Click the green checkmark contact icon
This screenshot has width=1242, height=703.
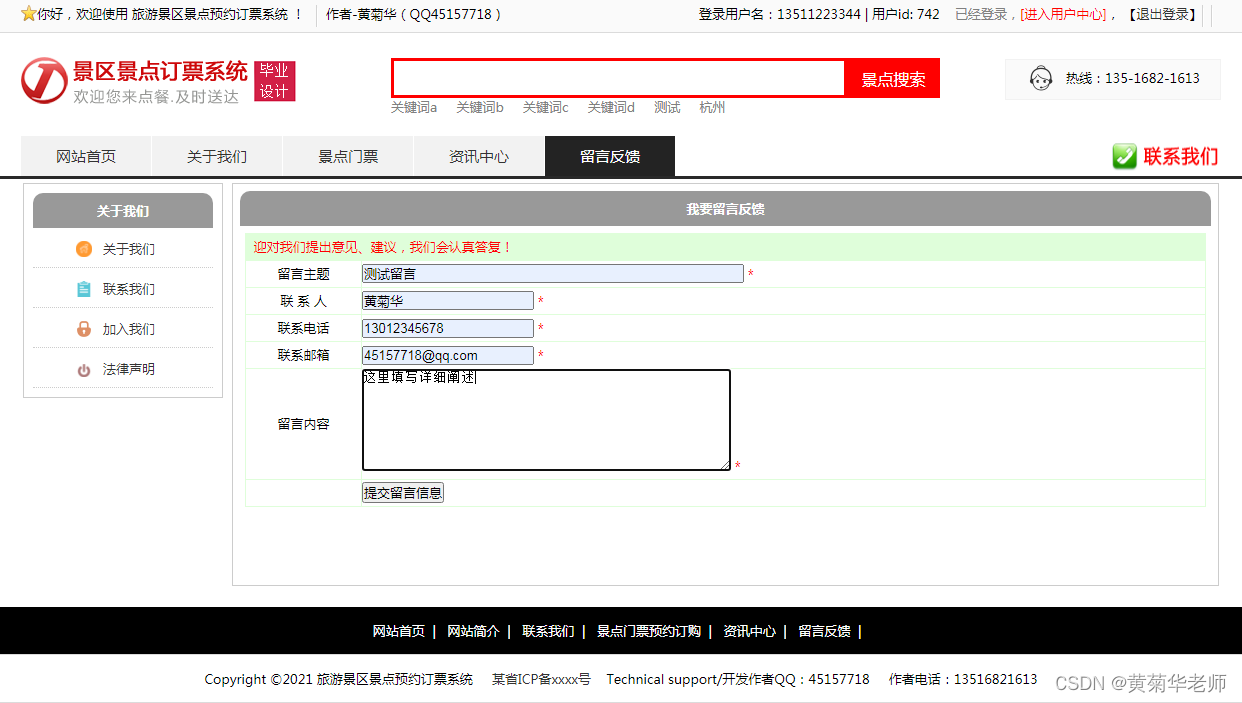click(1124, 156)
